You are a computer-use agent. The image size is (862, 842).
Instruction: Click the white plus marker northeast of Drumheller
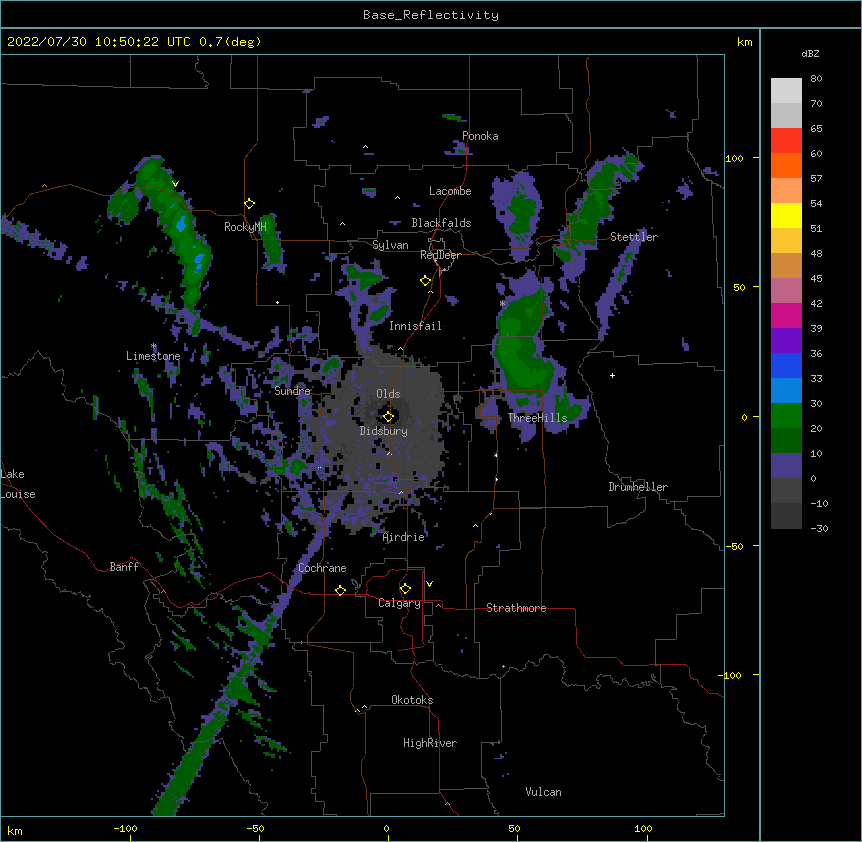(612, 375)
